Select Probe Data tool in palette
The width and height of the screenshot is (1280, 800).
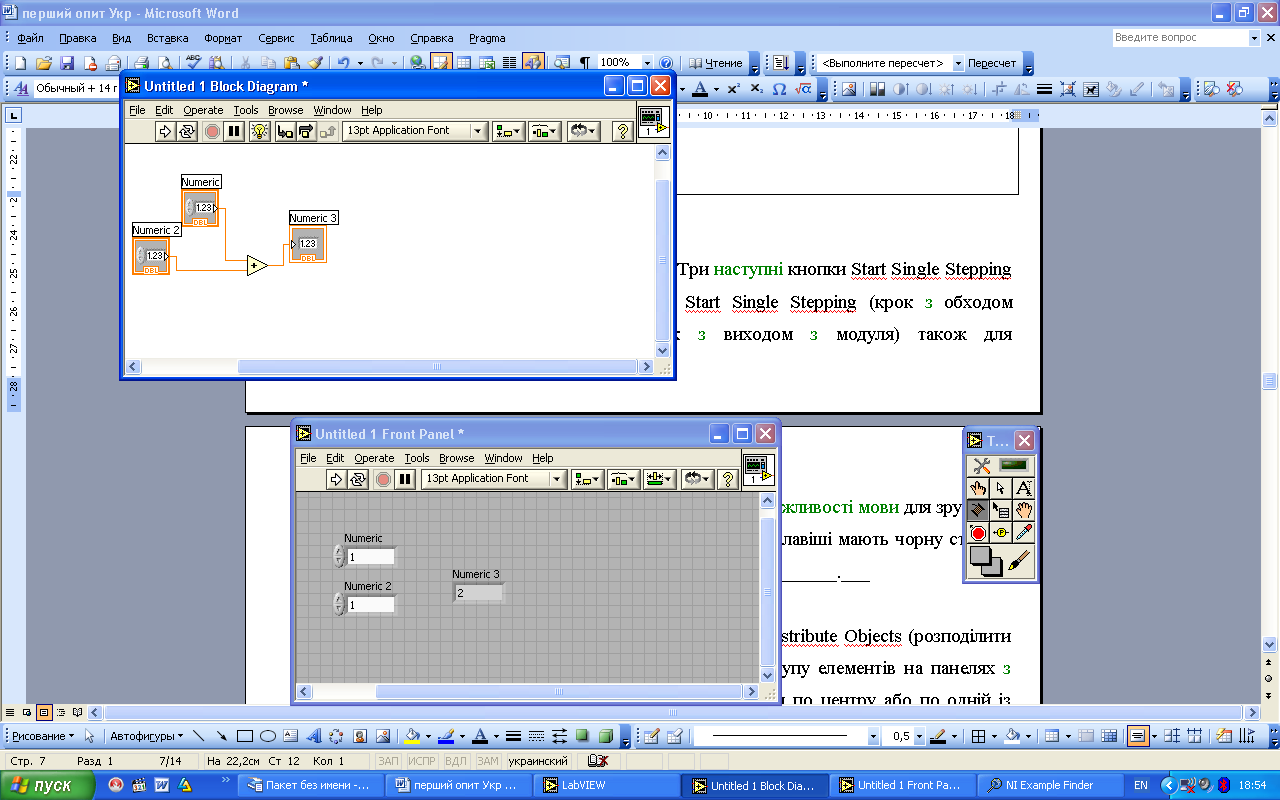(x=1001, y=533)
